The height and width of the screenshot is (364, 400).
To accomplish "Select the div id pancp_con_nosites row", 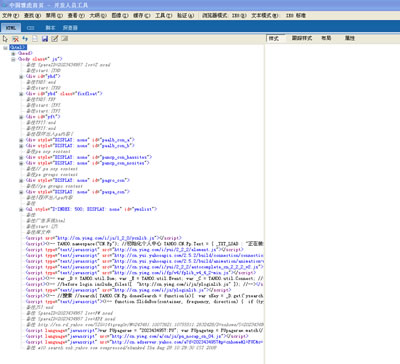I will click(88, 163).
